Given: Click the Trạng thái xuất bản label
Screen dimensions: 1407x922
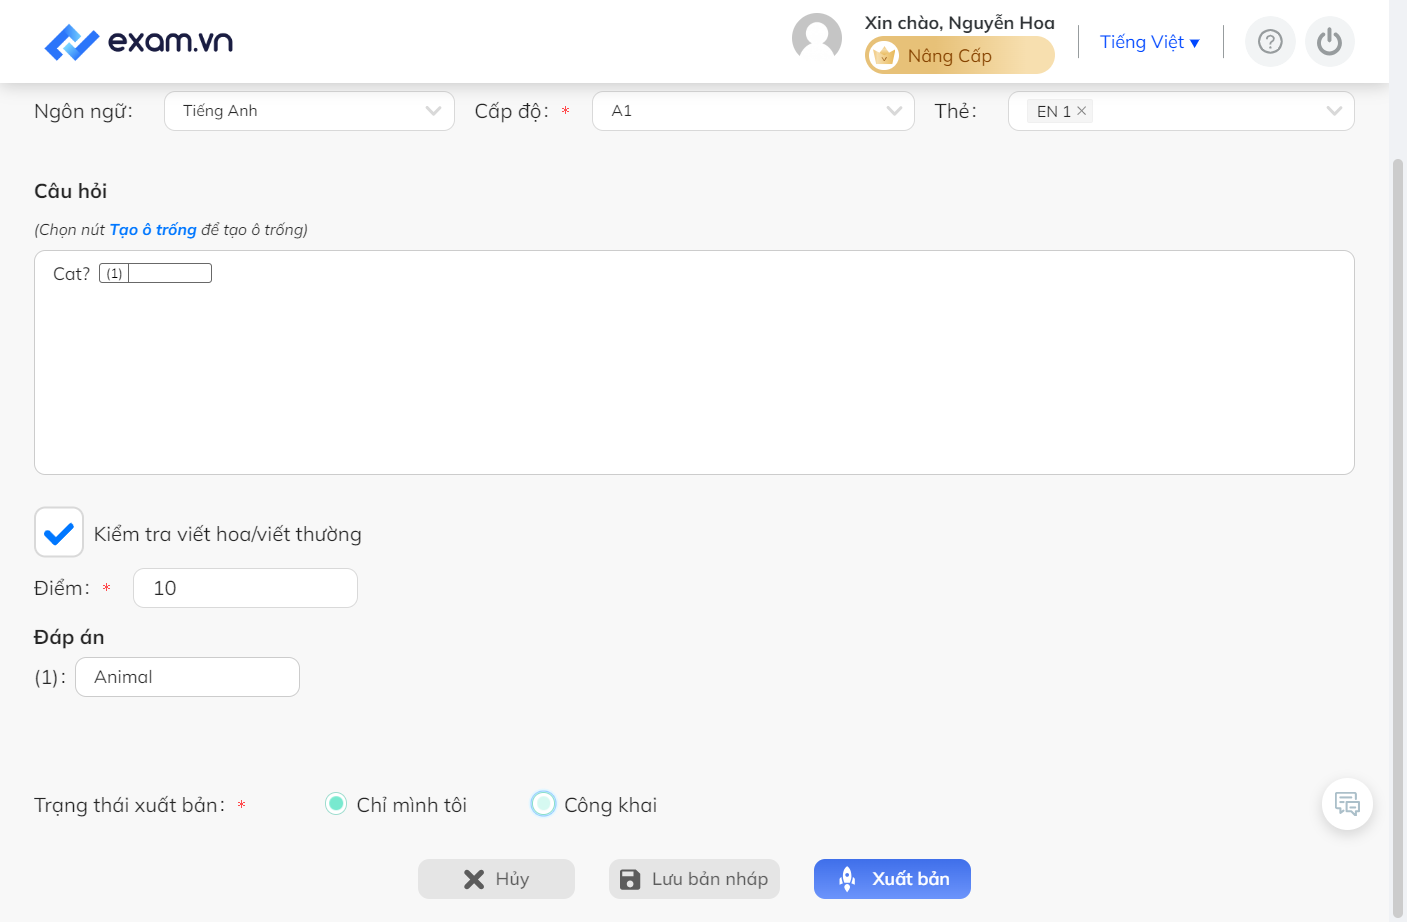Looking at the screenshot, I should [x=129, y=805].
